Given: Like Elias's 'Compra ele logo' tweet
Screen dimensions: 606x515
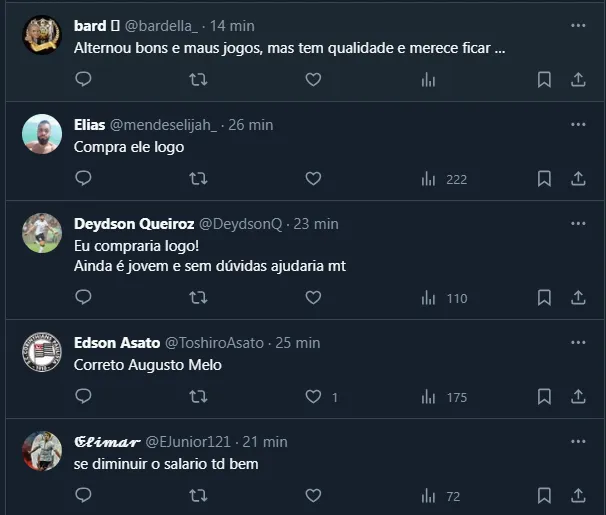Looking at the screenshot, I should click(313, 178).
